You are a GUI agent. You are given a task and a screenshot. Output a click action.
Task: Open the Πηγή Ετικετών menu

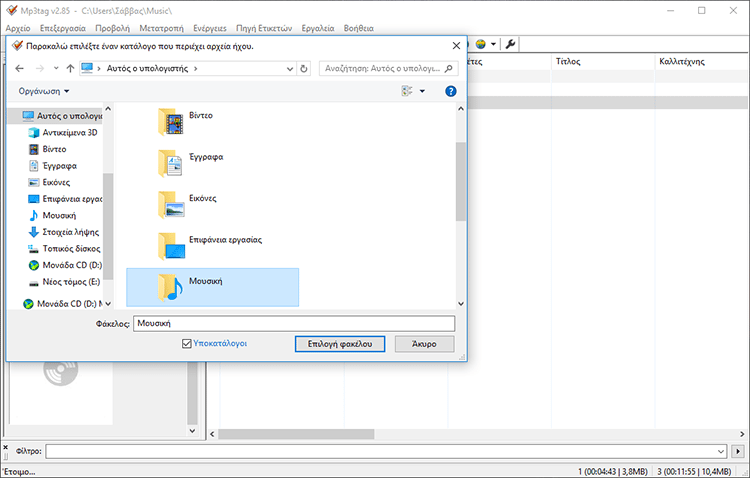264,28
